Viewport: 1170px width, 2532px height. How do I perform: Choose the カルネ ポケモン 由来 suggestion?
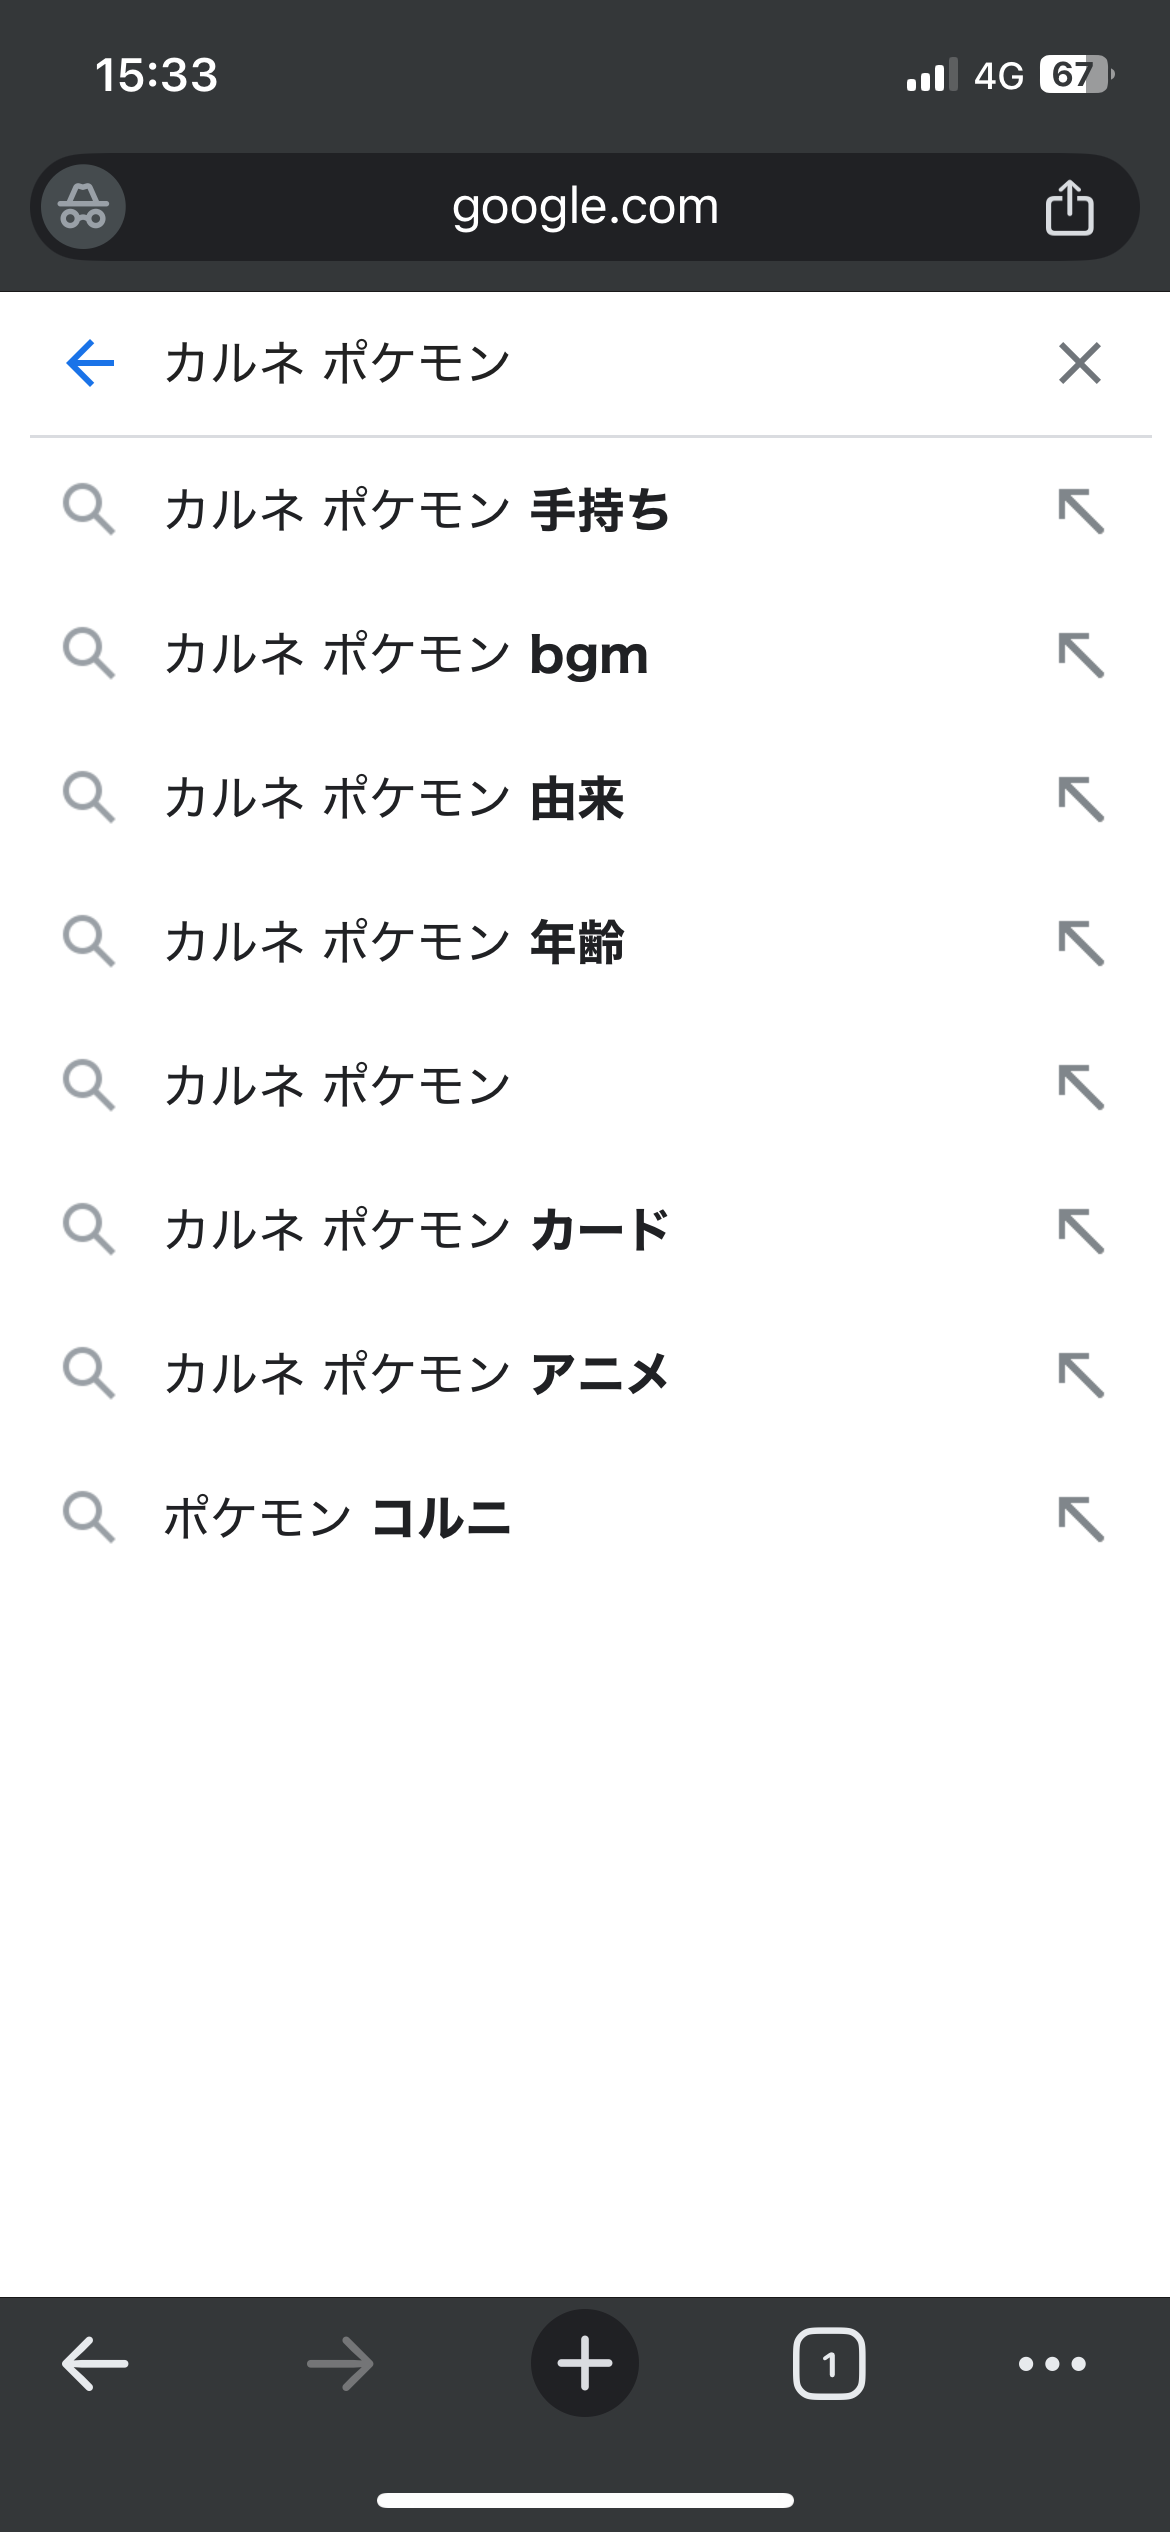tap(394, 799)
